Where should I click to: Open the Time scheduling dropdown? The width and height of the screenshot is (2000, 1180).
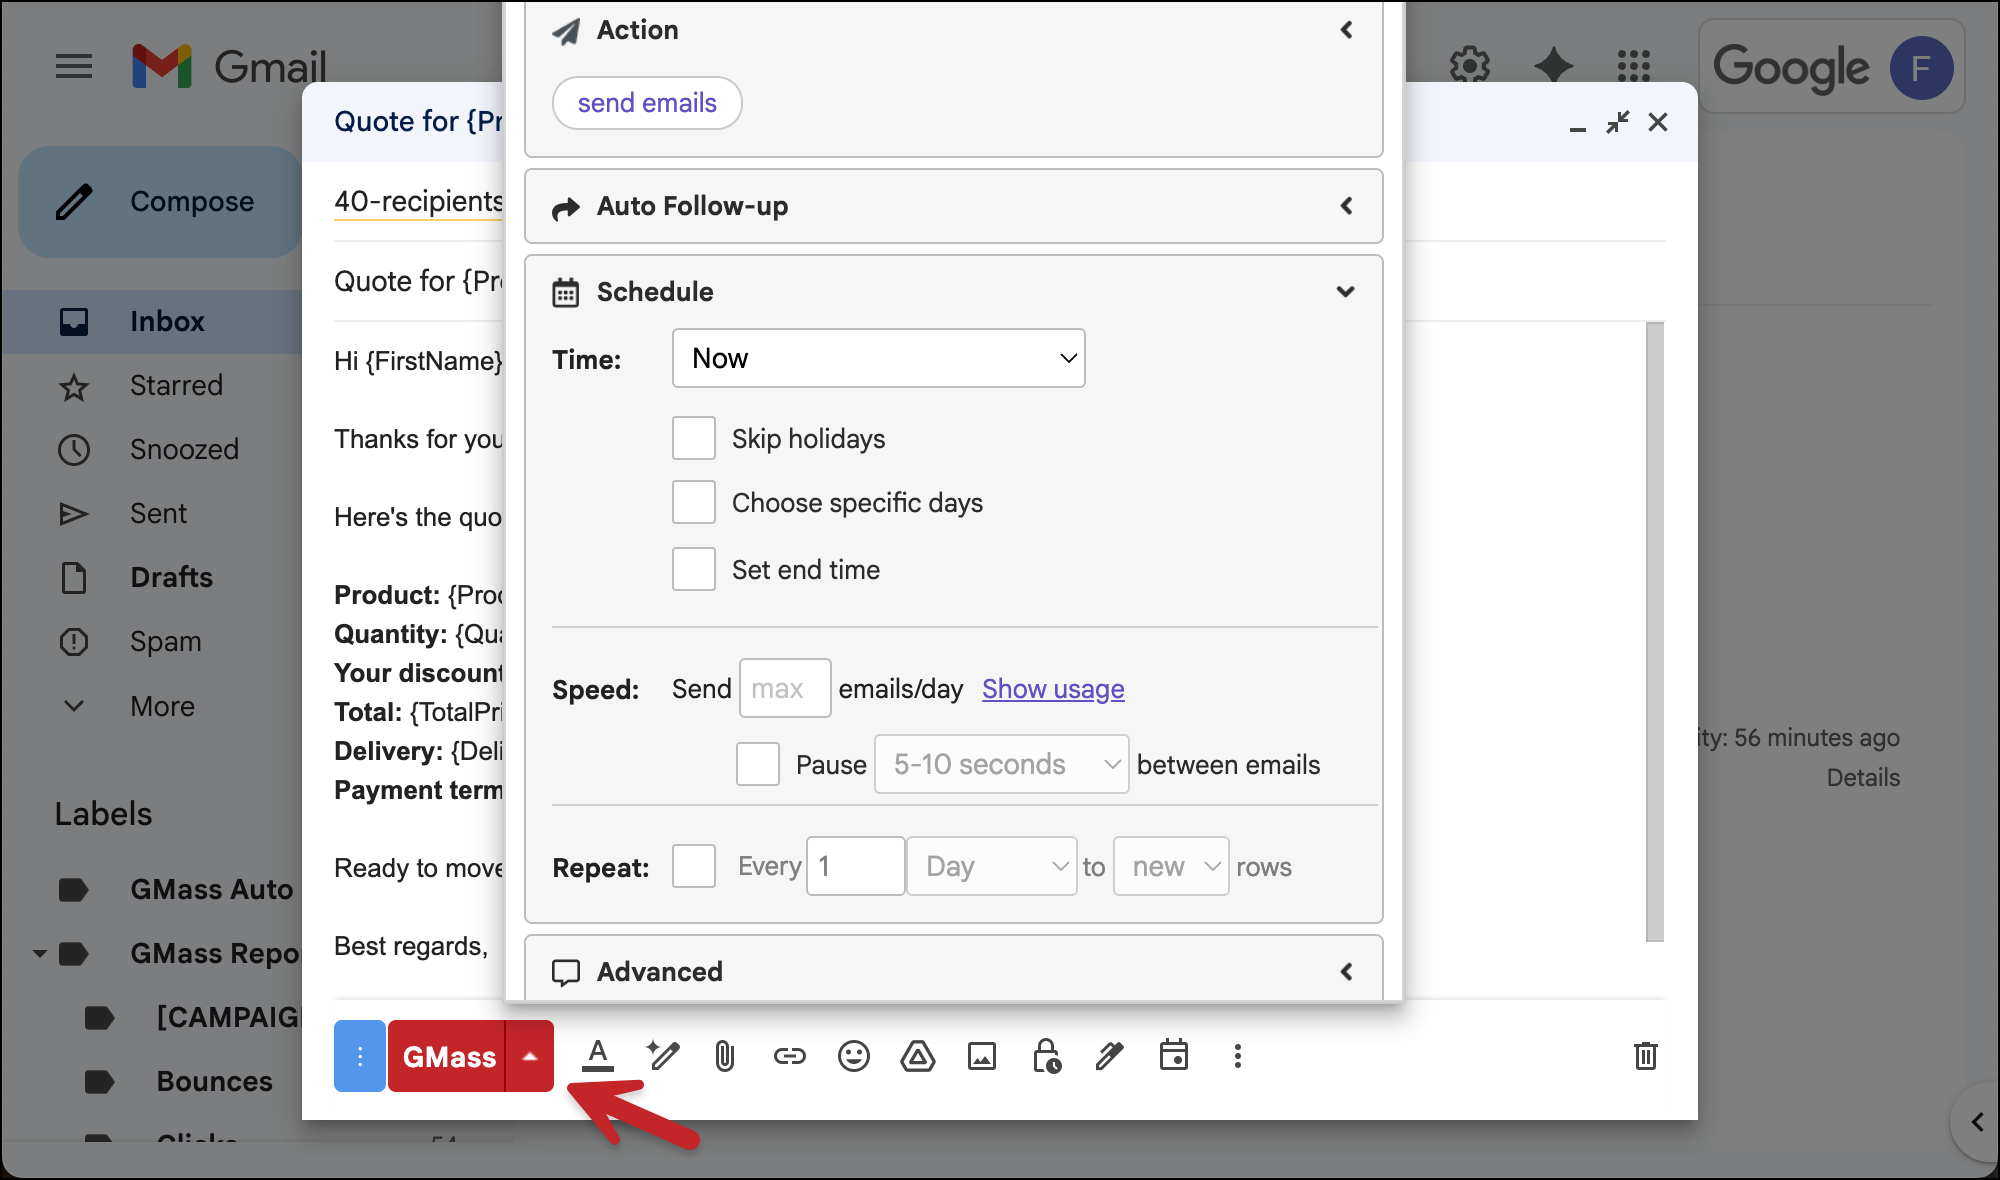(878, 358)
